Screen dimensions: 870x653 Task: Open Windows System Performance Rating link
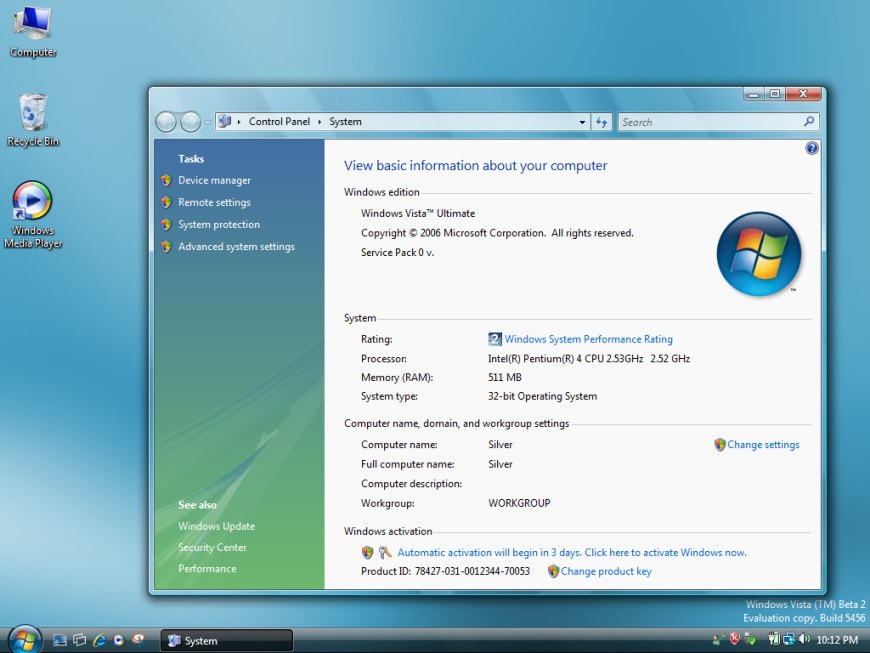(x=588, y=339)
